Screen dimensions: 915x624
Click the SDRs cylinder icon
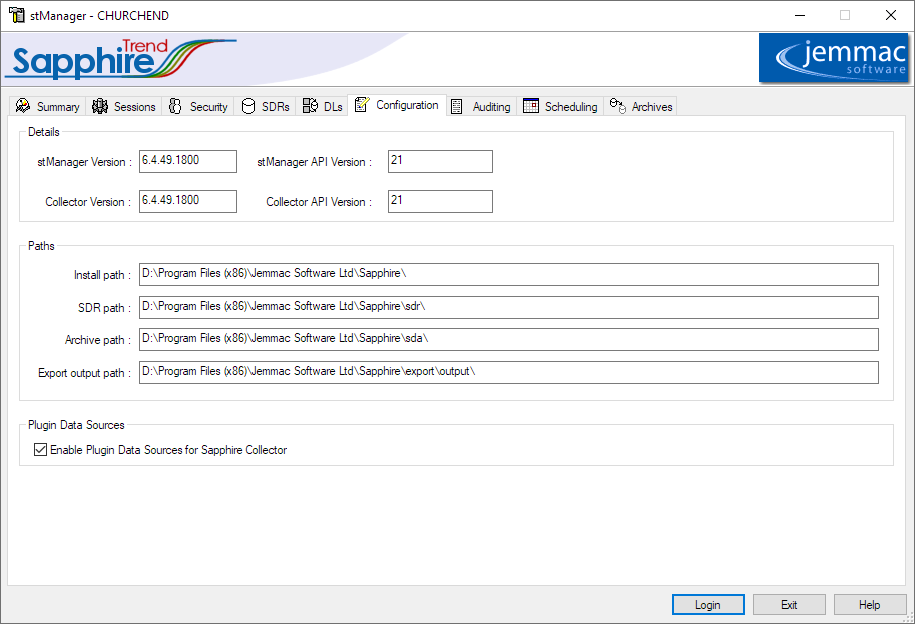(x=249, y=106)
